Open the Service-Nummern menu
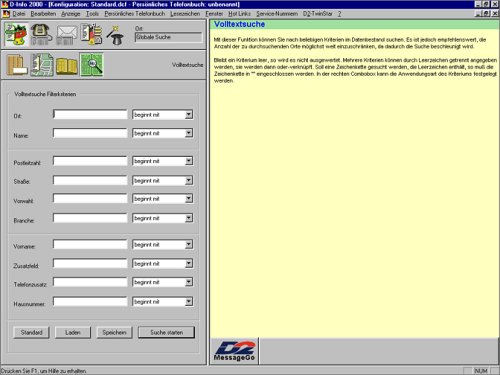Screen dimensions: 500x375 coord(277,14)
